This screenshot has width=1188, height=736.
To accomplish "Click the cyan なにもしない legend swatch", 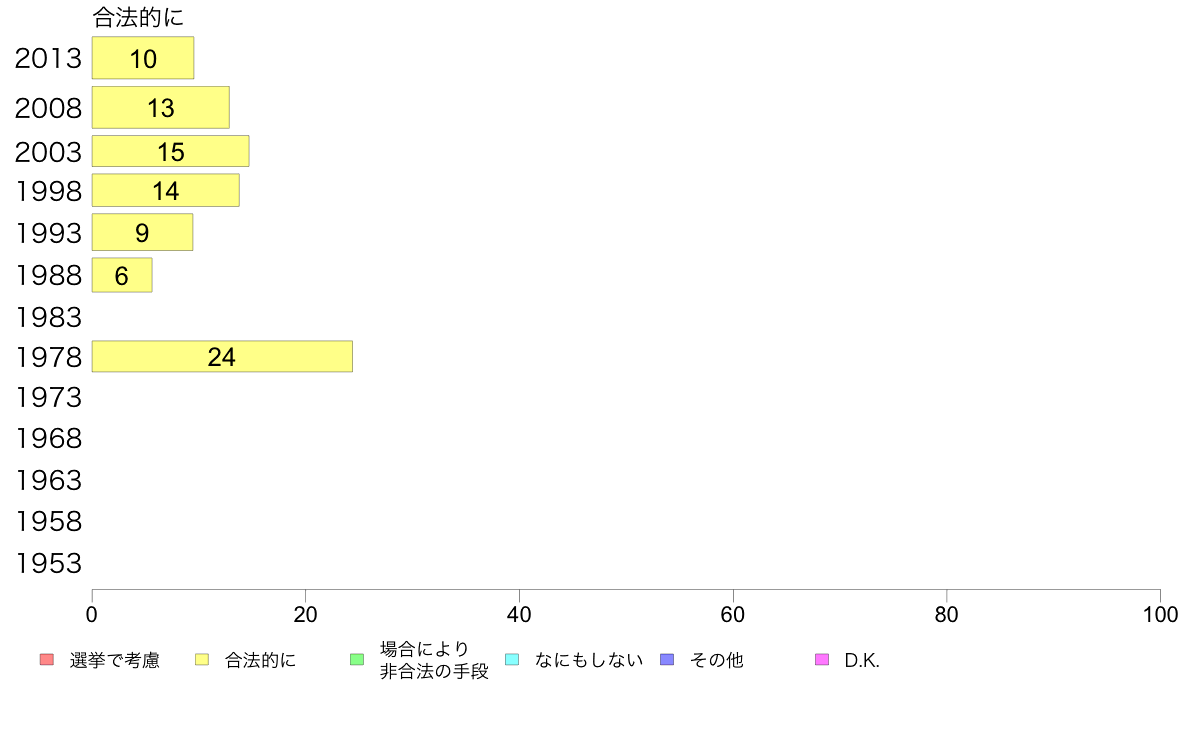I will (x=512, y=659).
